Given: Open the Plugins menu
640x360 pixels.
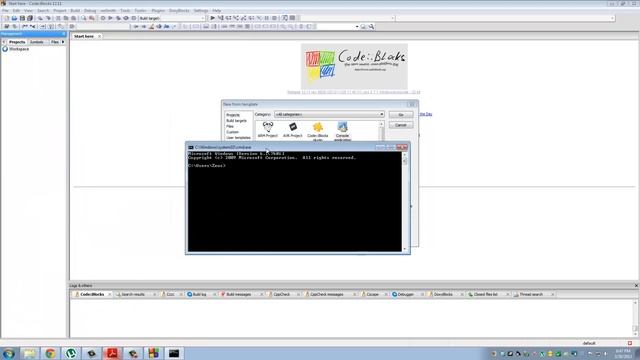Looking at the screenshot, I should [158, 11].
